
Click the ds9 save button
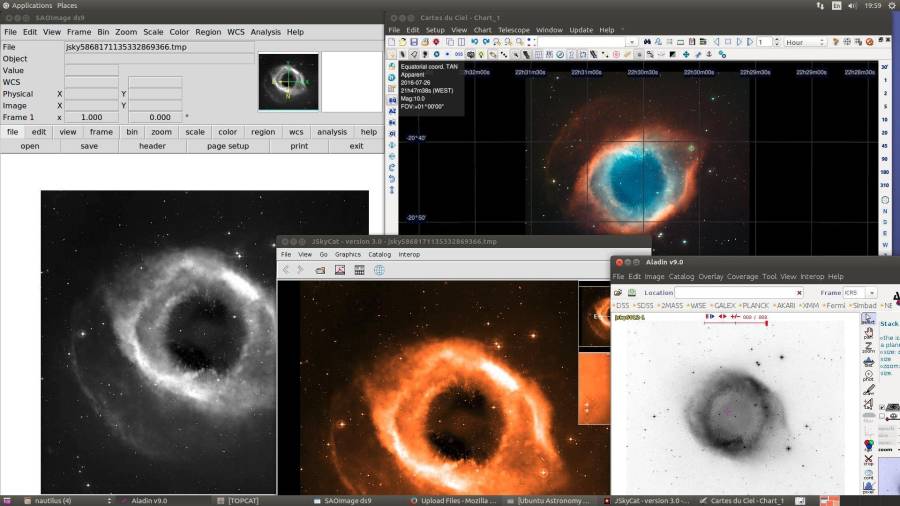coord(89,146)
